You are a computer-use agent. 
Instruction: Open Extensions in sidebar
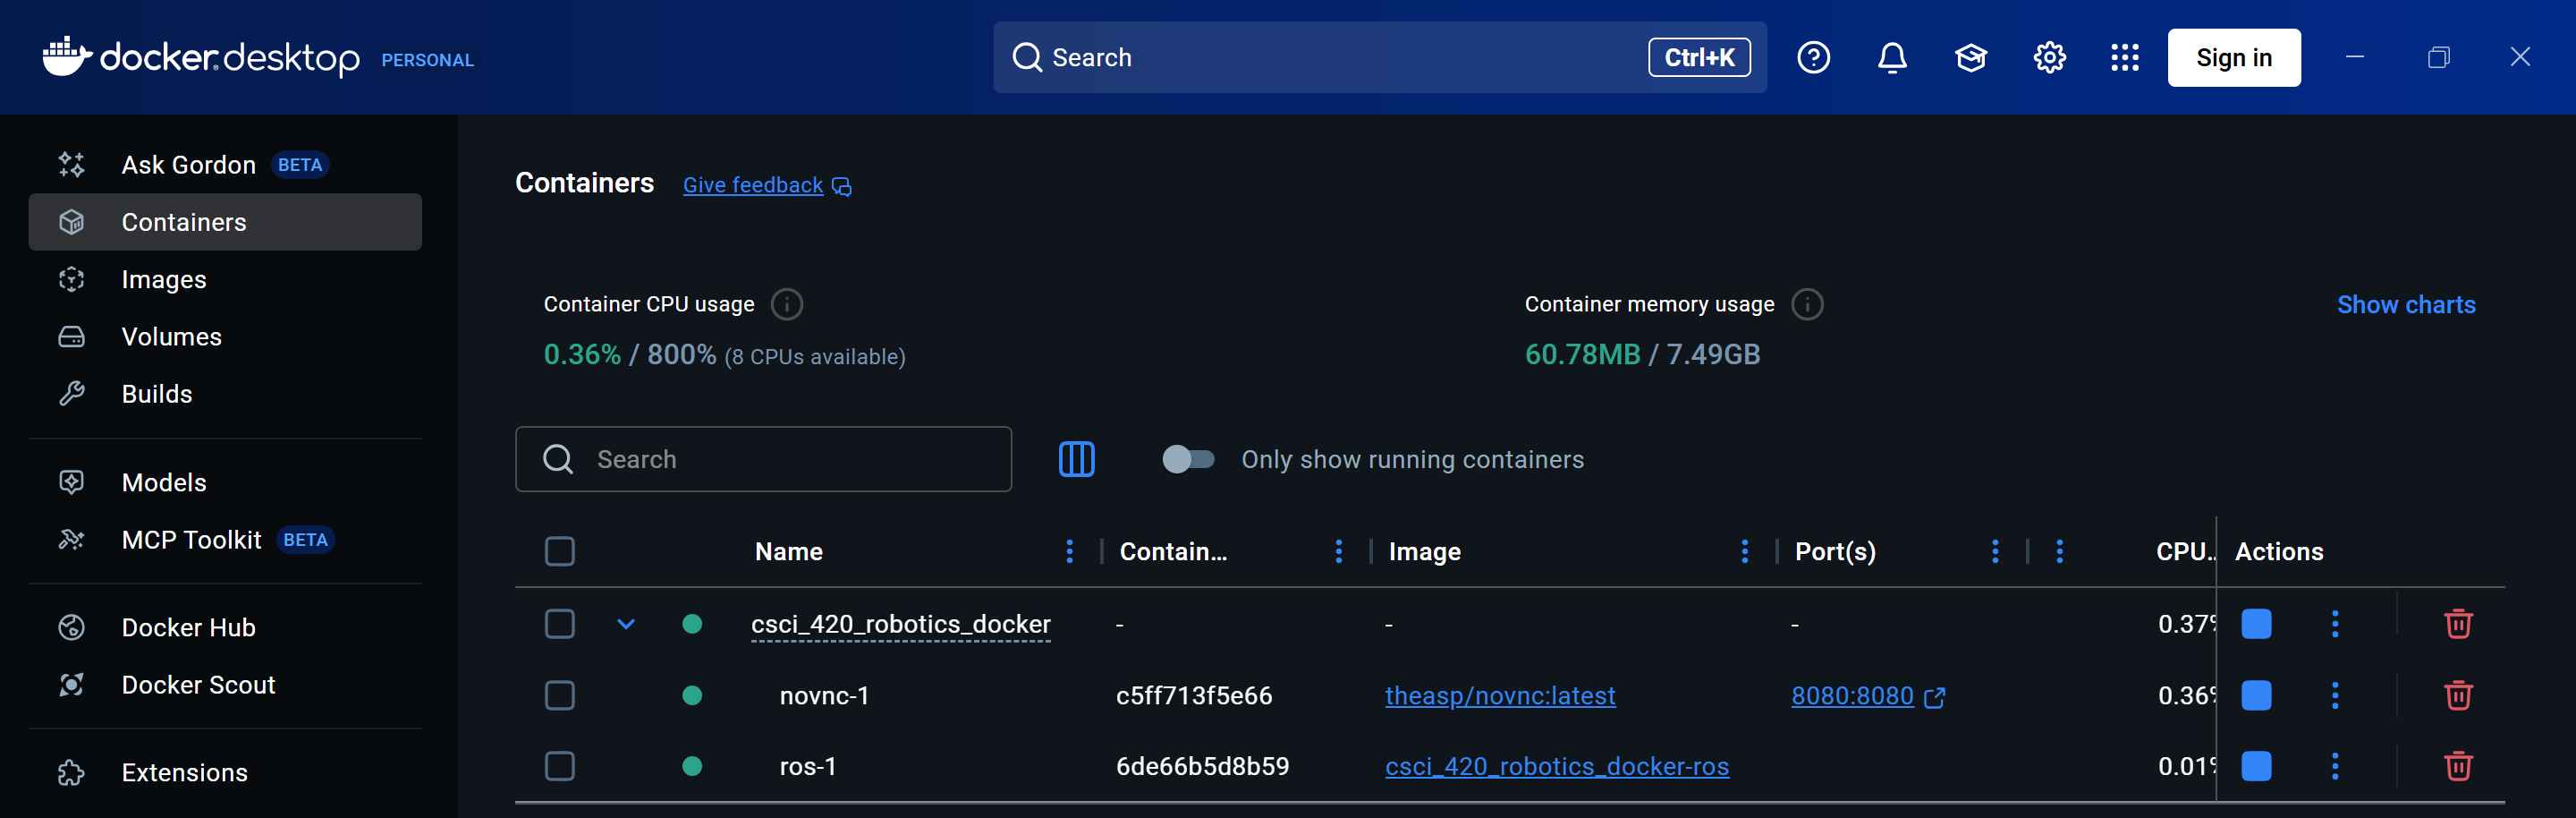[225, 772]
